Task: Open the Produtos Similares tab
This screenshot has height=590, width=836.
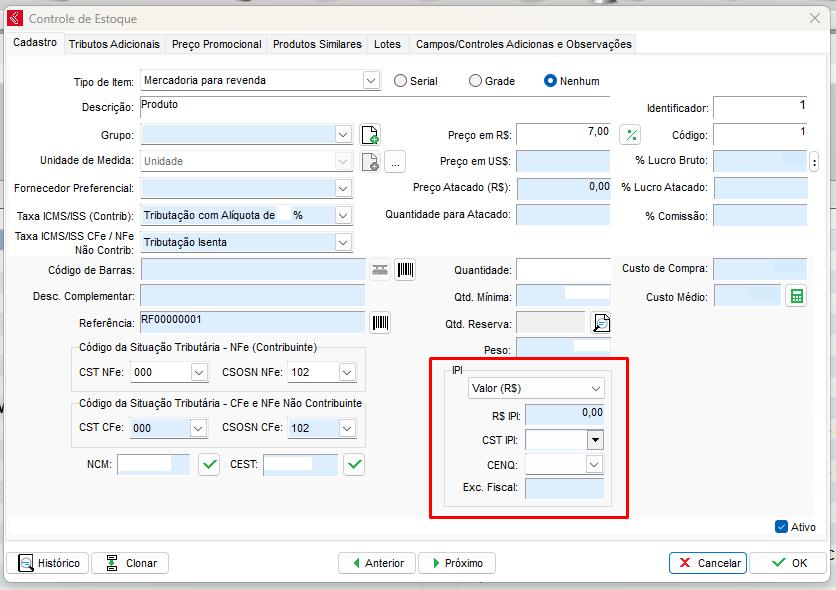Action: tap(317, 44)
